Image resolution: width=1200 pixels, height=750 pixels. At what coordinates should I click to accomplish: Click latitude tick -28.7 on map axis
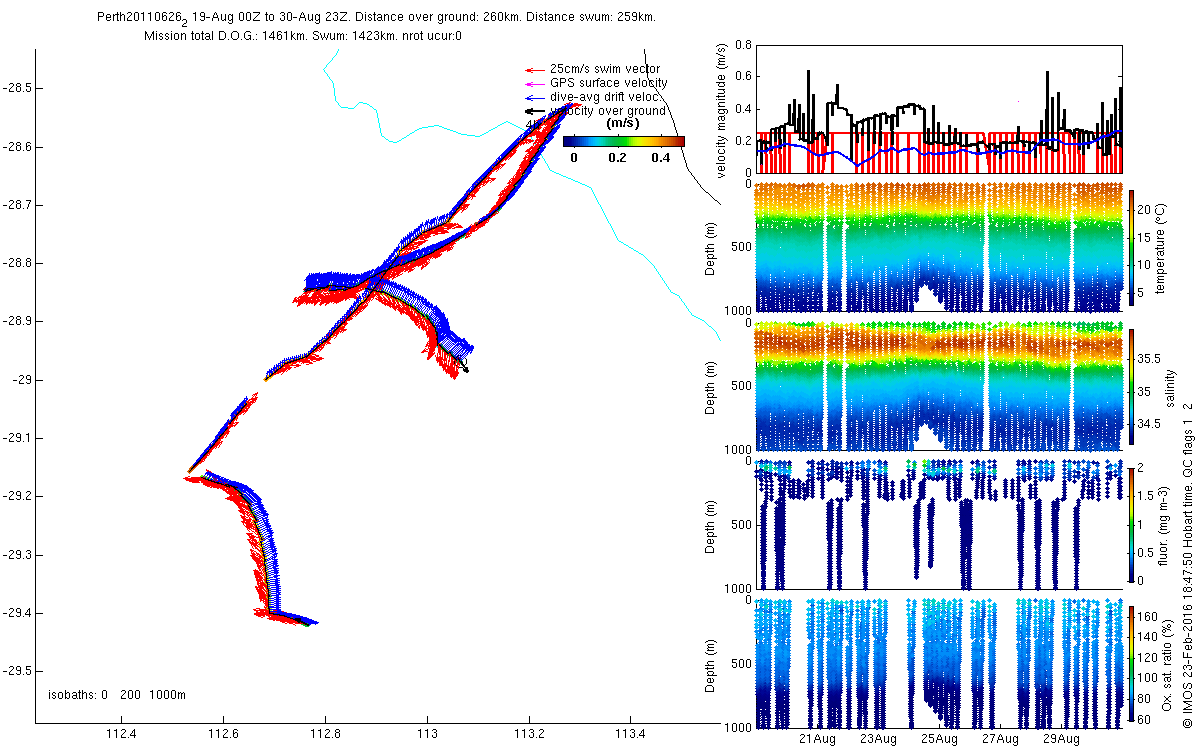click(16, 205)
